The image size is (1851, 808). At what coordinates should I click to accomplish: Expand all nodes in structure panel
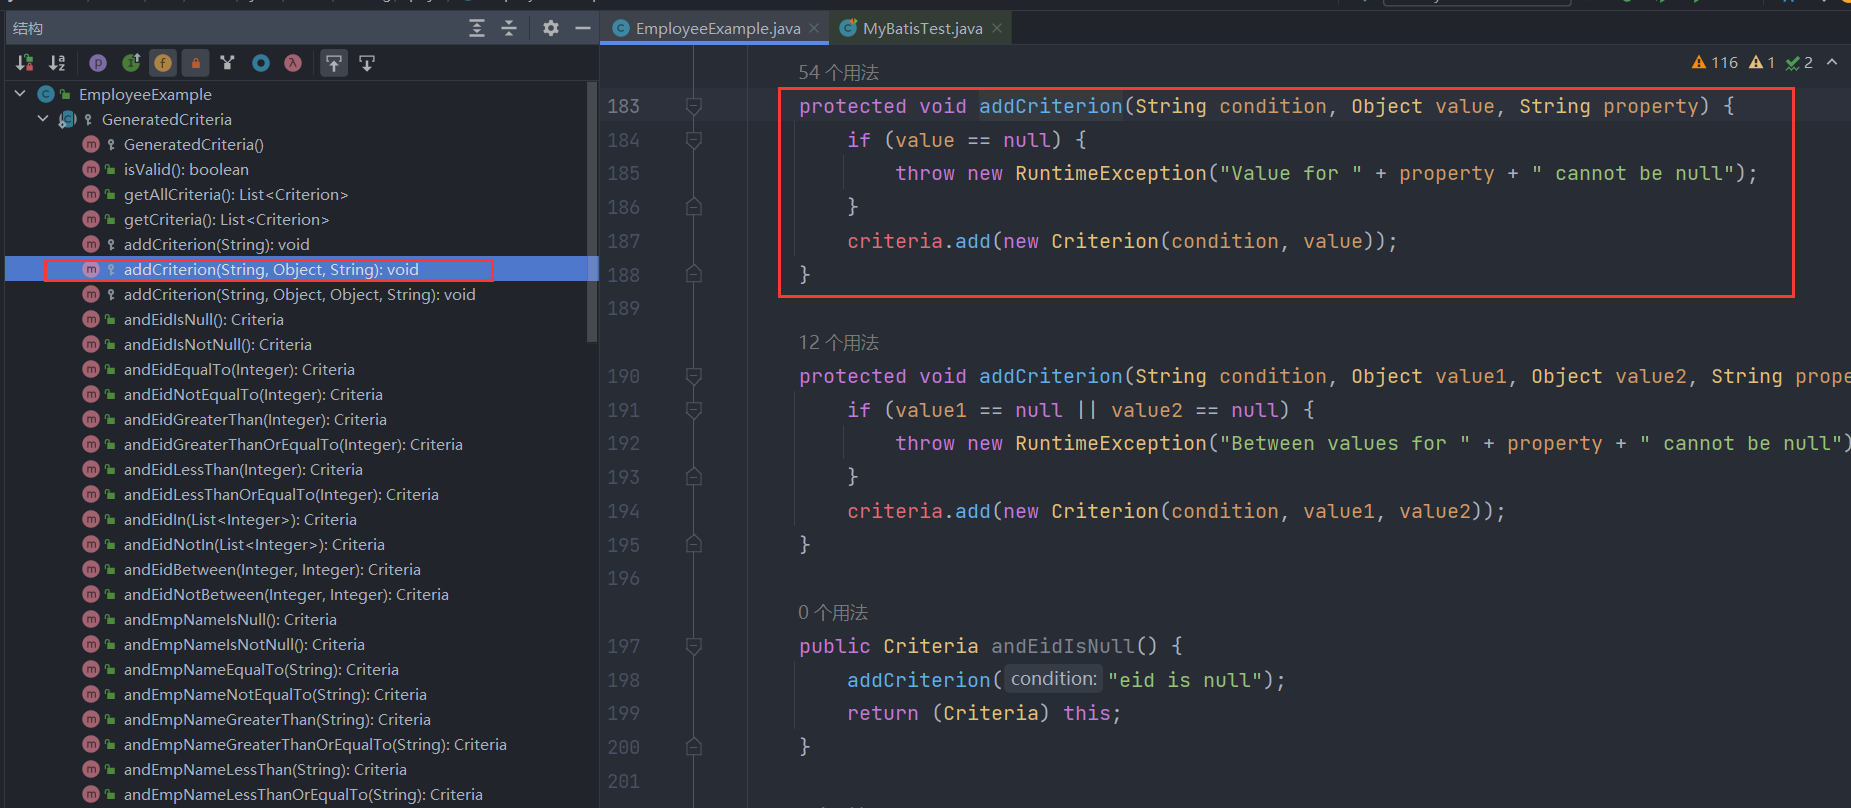(477, 28)
